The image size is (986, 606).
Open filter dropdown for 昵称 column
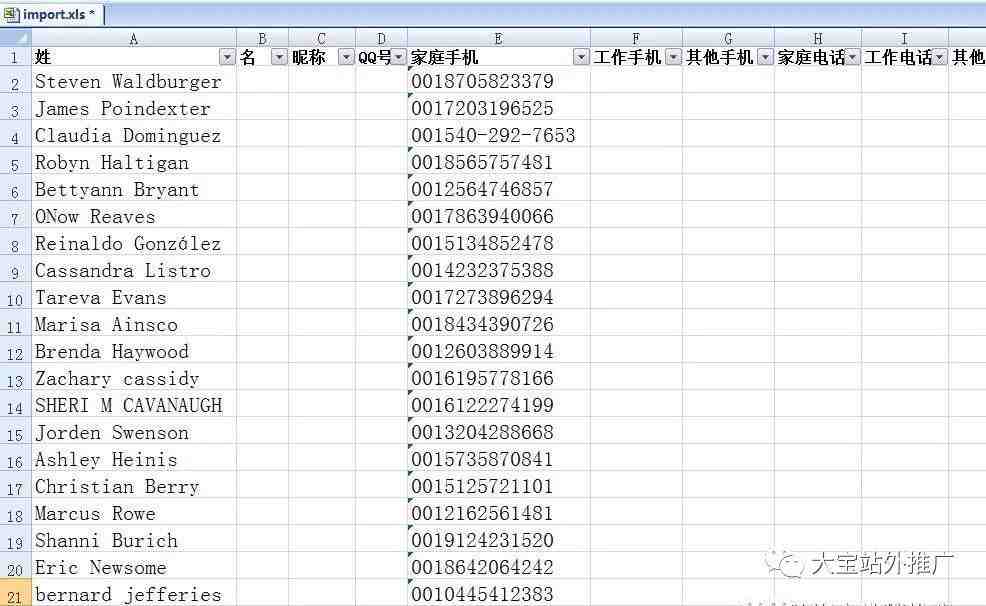346,58
